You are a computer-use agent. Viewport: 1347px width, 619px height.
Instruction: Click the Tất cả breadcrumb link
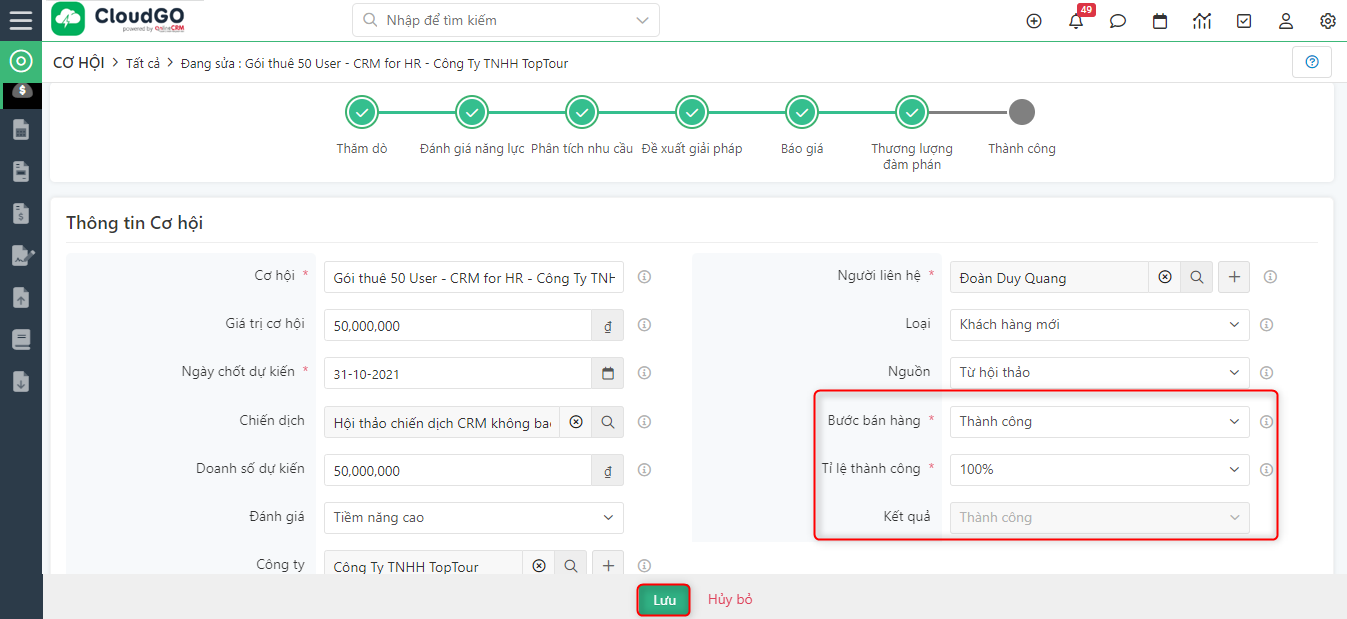point(143,63)
